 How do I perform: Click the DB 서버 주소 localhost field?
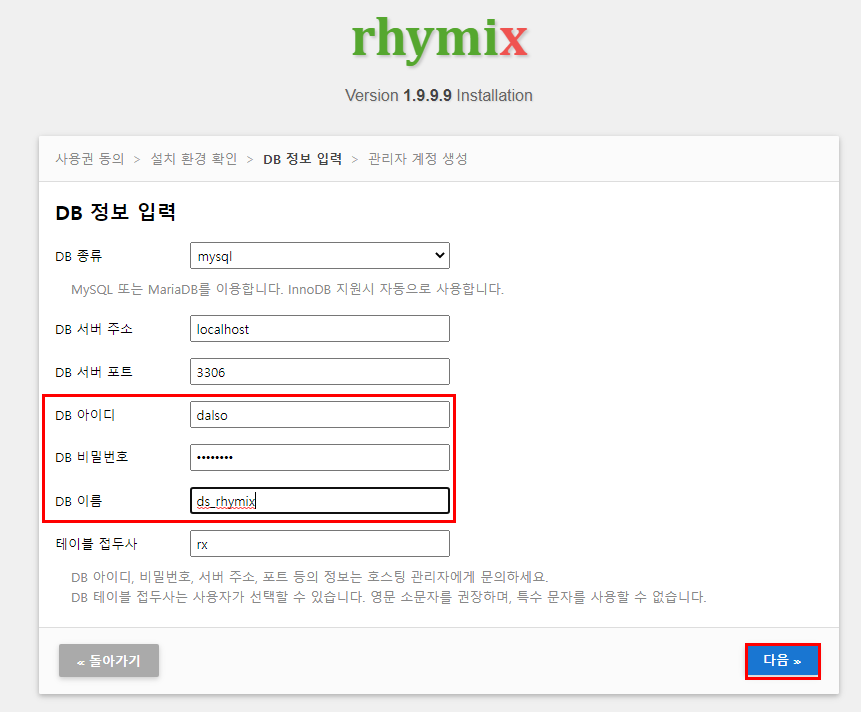pyautogui.click(x=320, y=329)
